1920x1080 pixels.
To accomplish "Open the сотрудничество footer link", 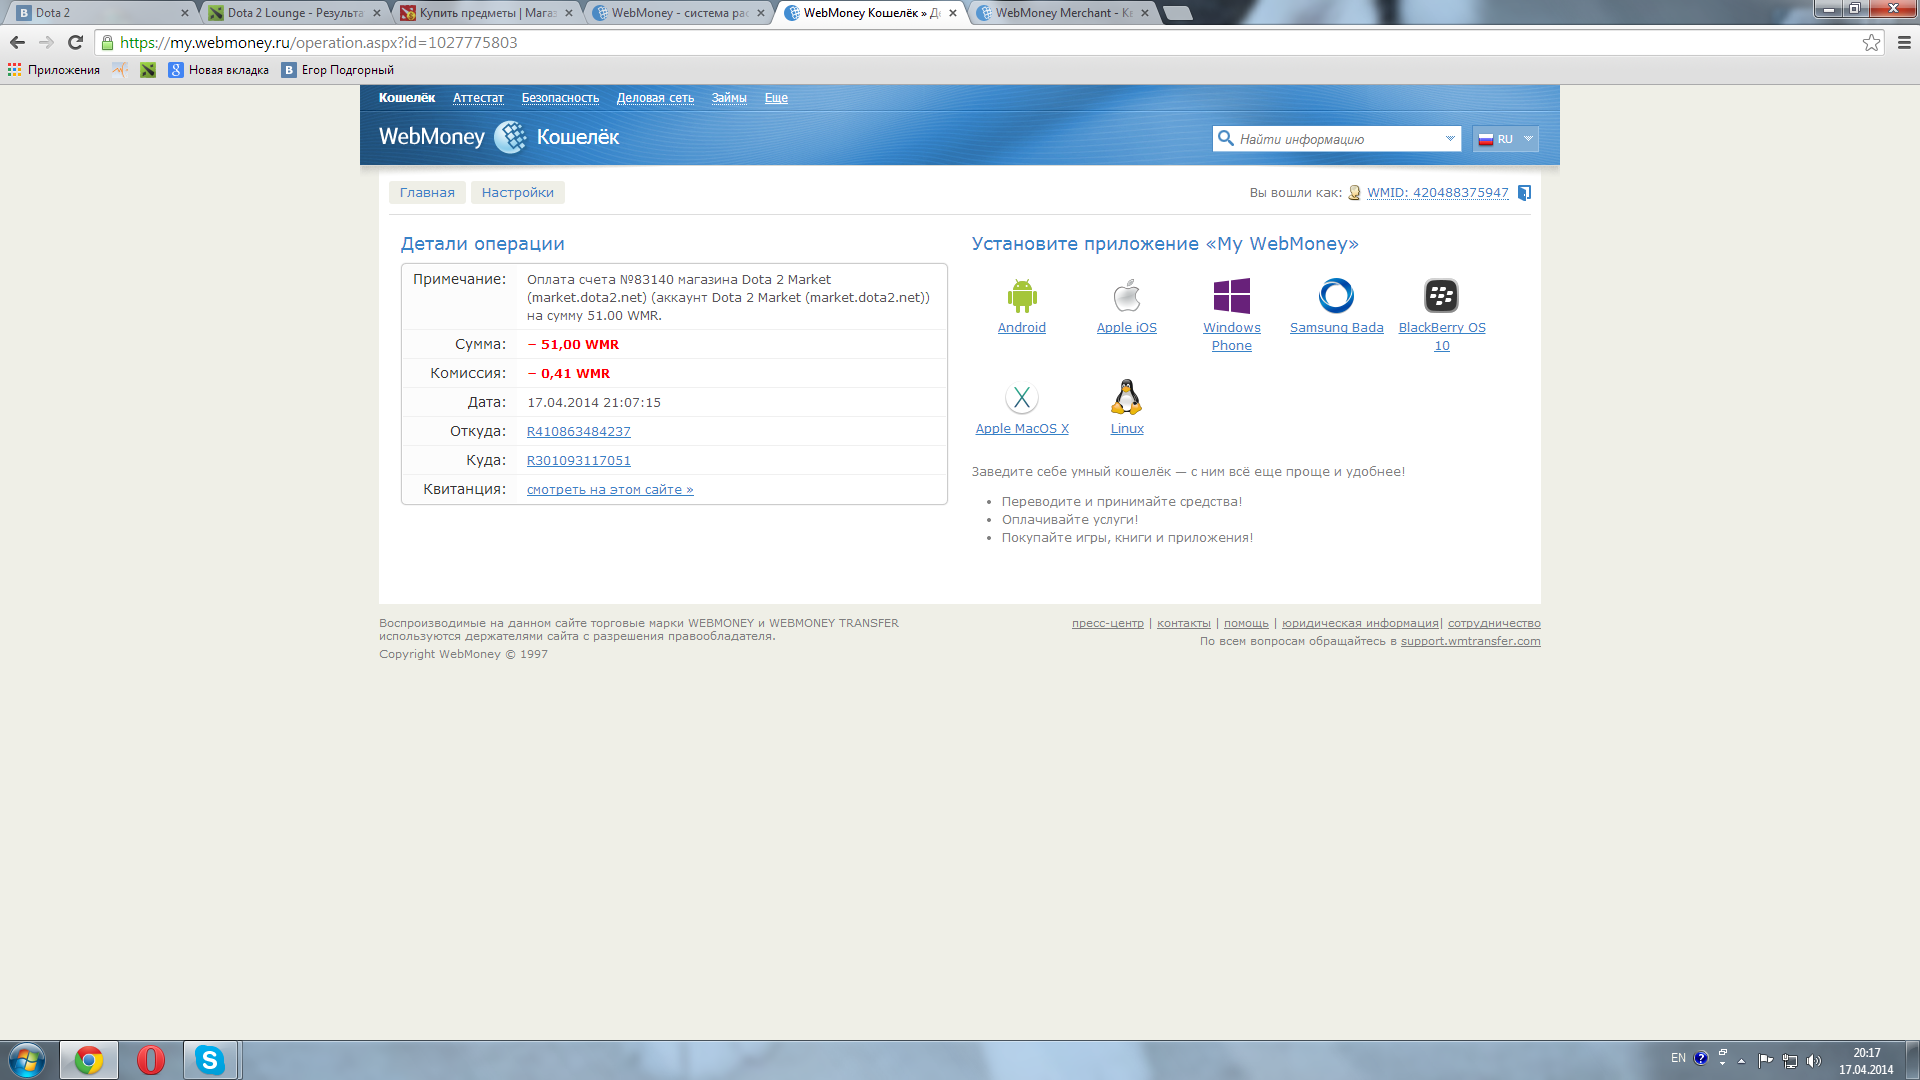I will (1494, 624).
